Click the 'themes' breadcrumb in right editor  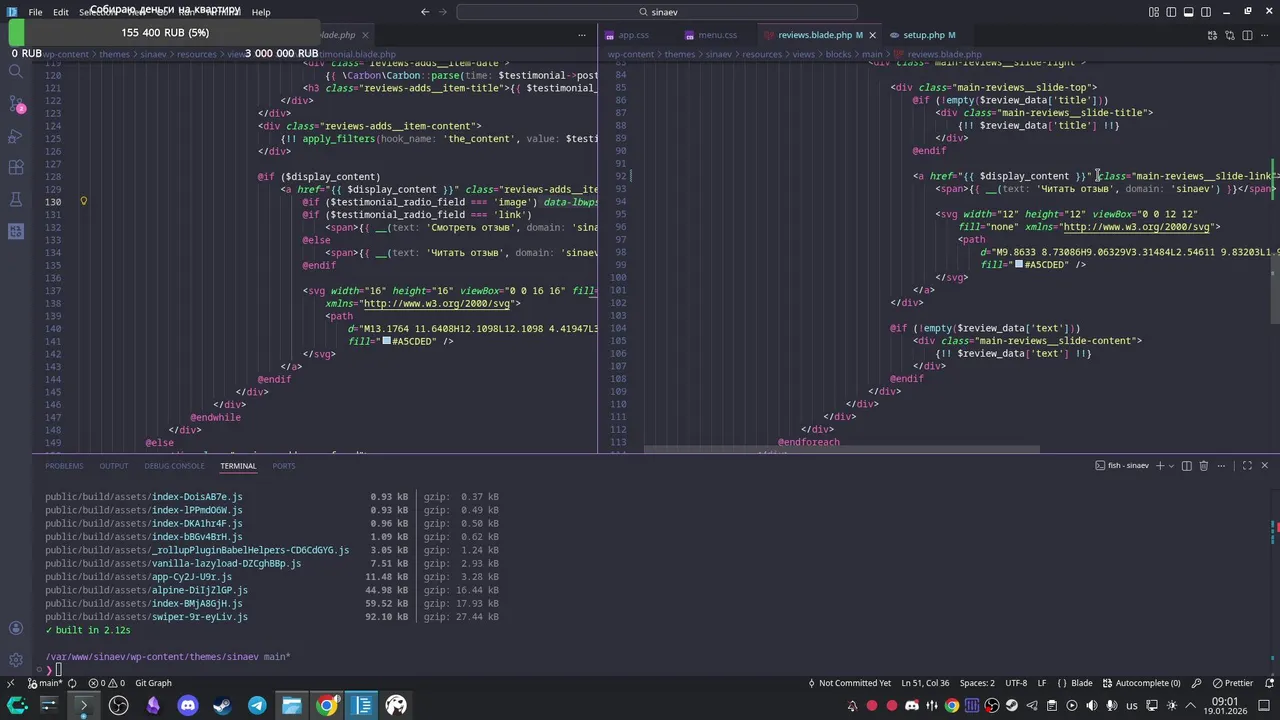click(x=679, y=54)
